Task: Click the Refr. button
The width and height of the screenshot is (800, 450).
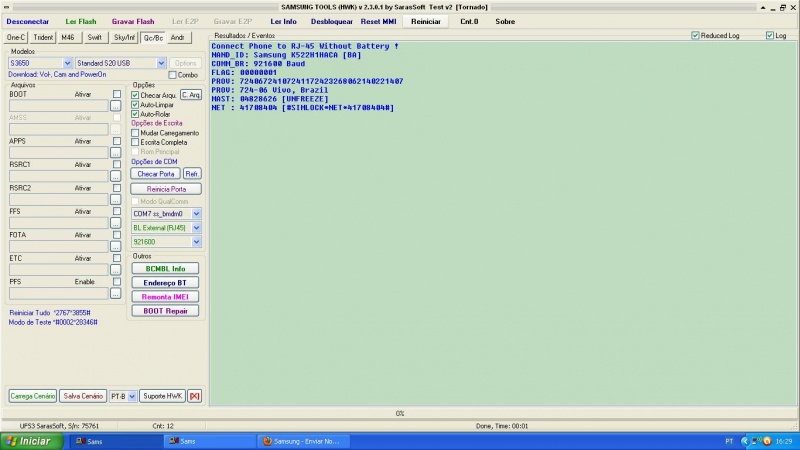Action: [192, 174]
